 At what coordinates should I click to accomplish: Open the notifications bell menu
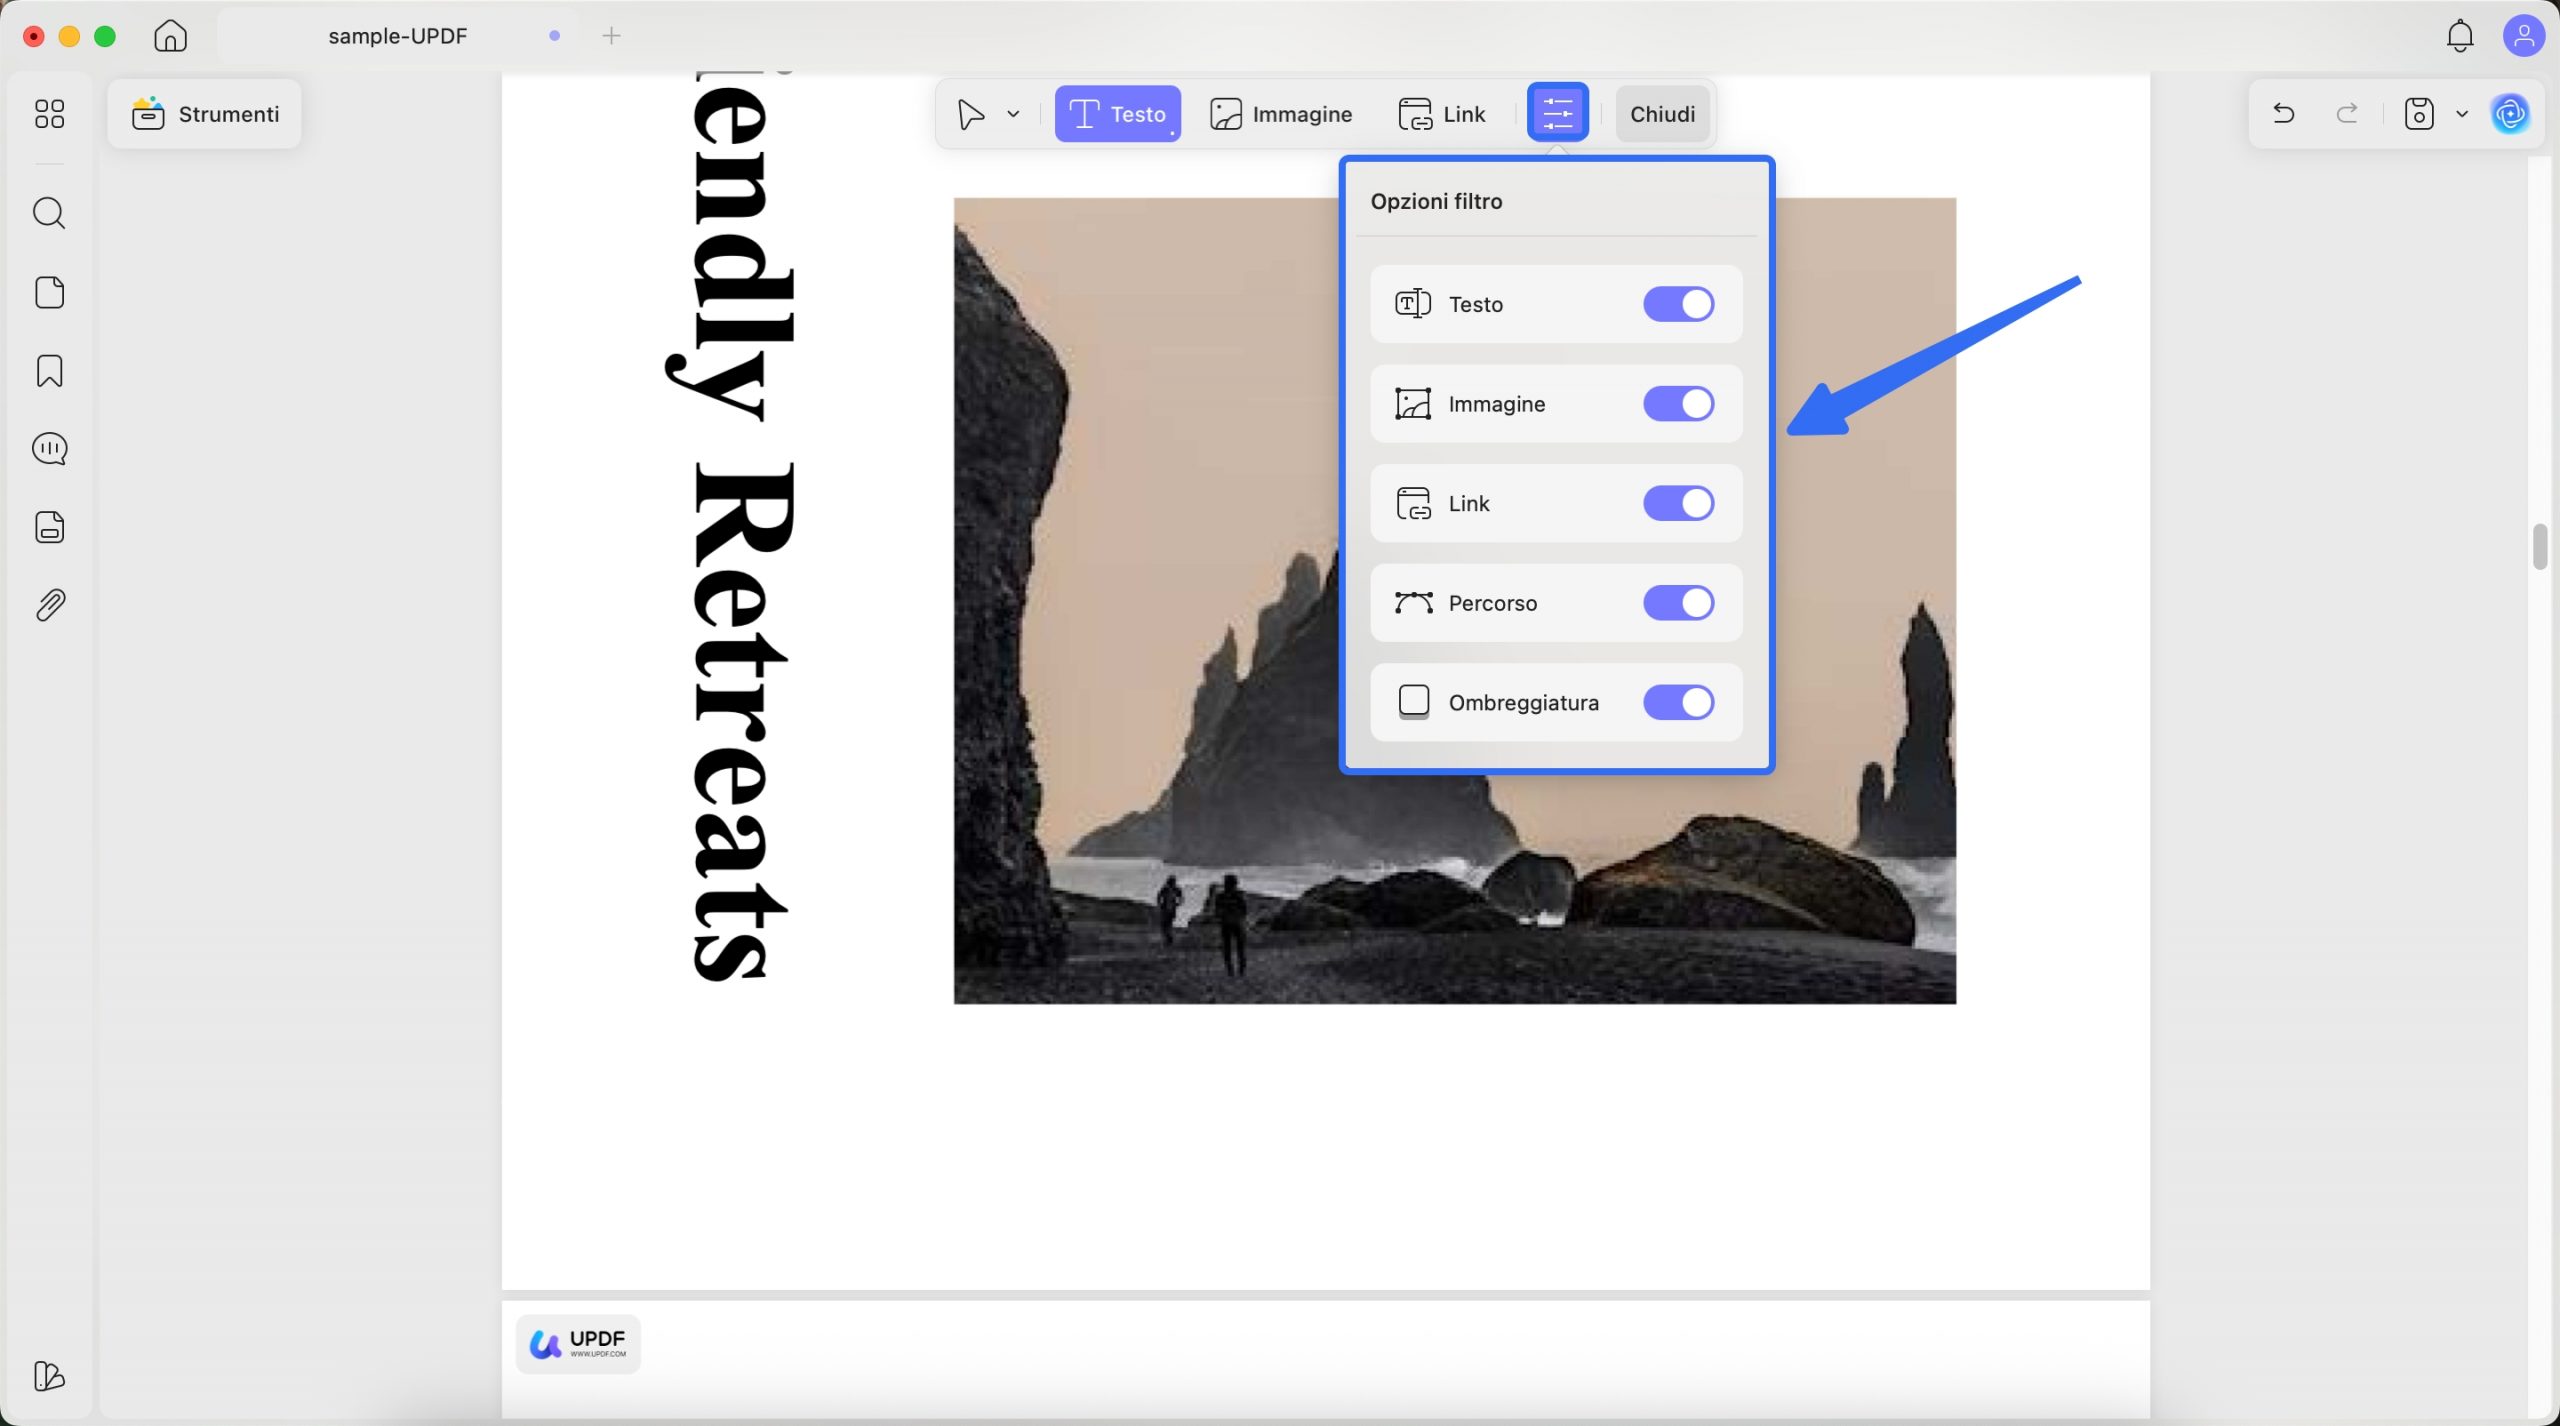[x=2459, y=36]
